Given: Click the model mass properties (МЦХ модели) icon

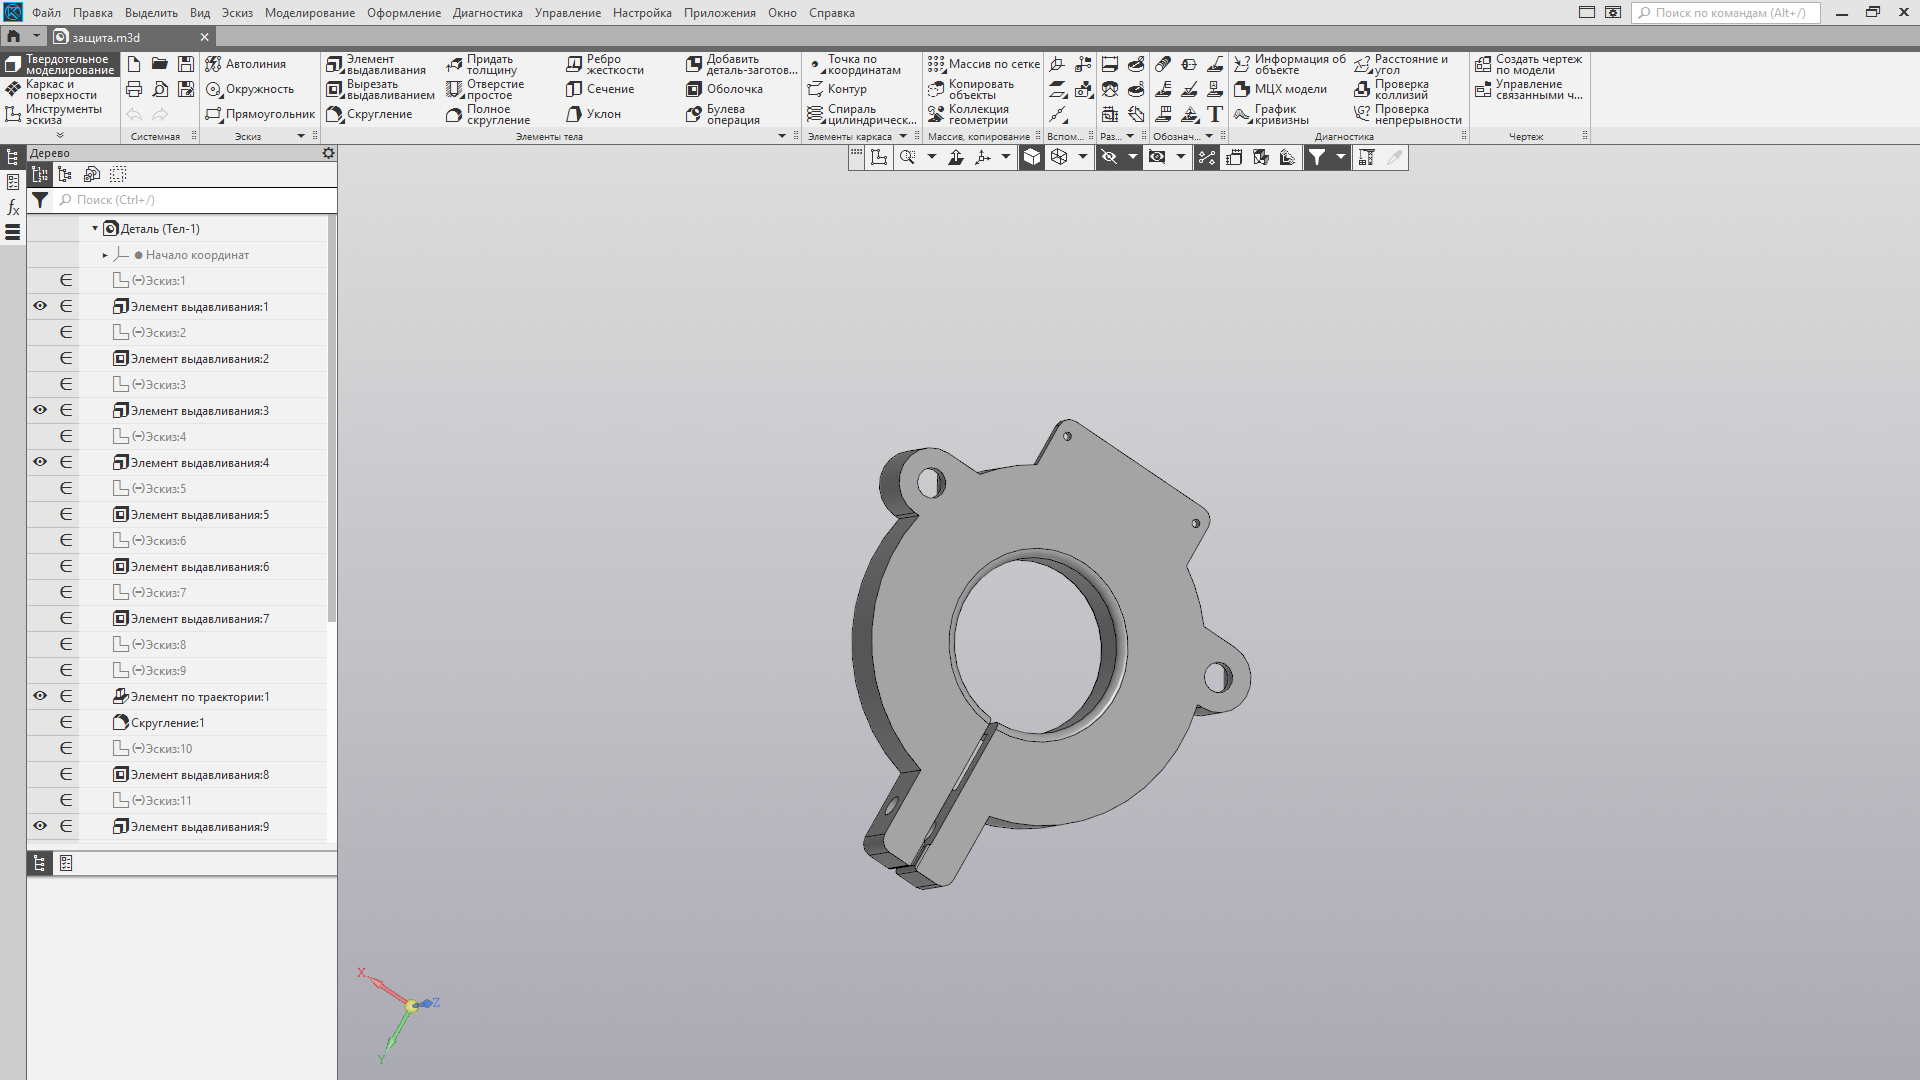Looking at the screenshot, I should pos(1242,90).
